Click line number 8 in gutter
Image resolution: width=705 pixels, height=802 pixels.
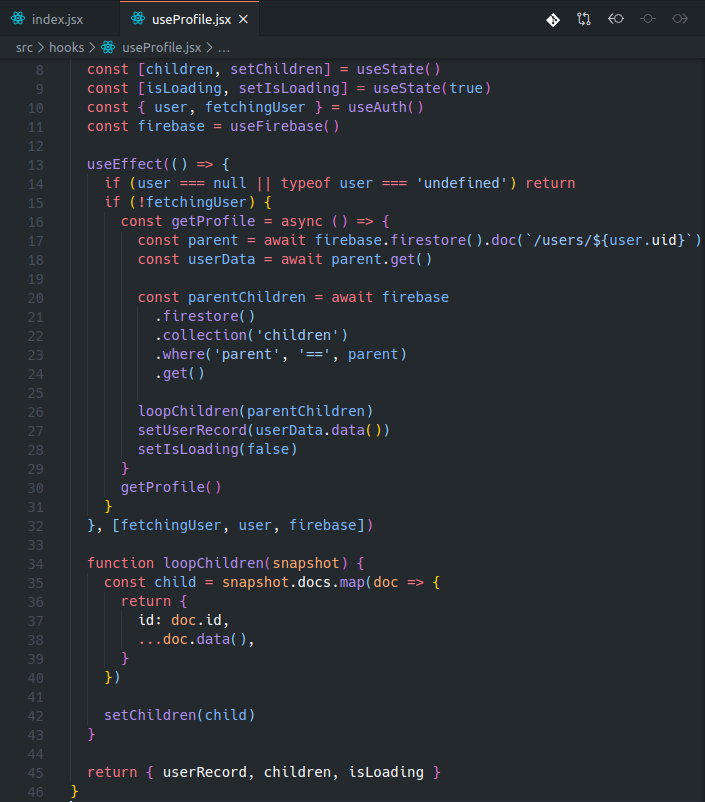tap(39, 70)
